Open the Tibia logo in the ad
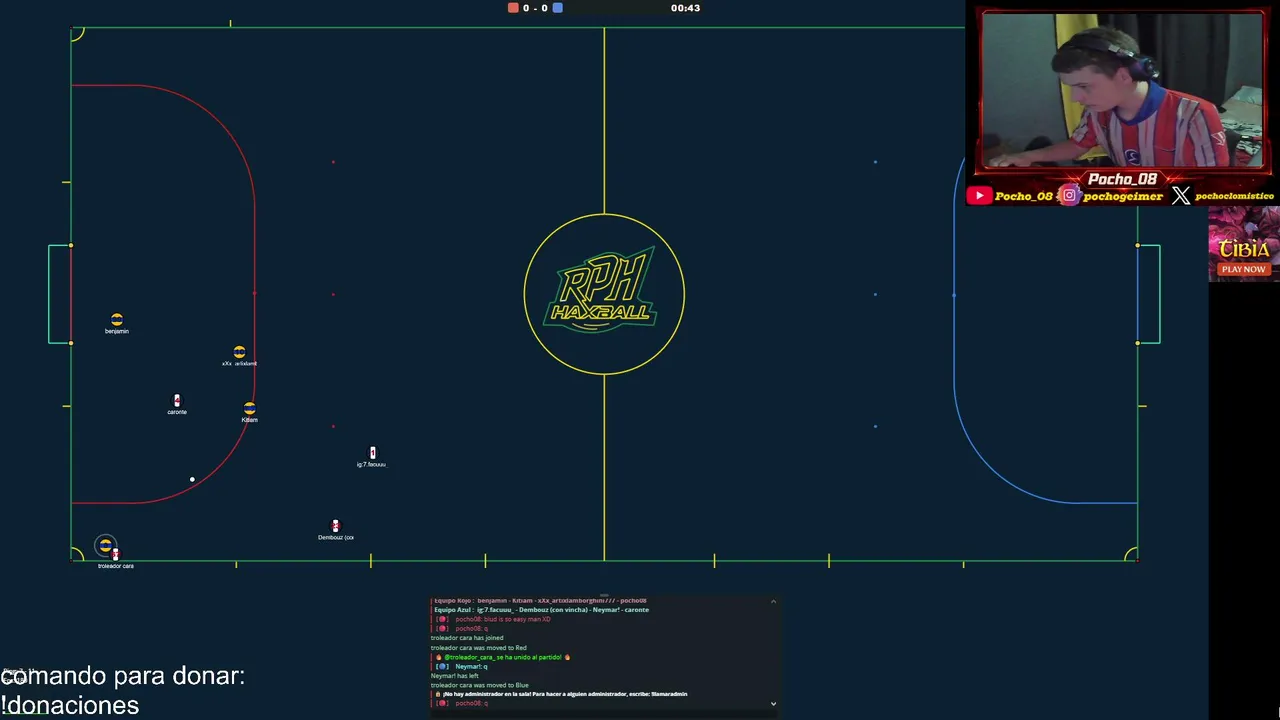Viewport: 1280px width, 720px height. click(1244, 249)
